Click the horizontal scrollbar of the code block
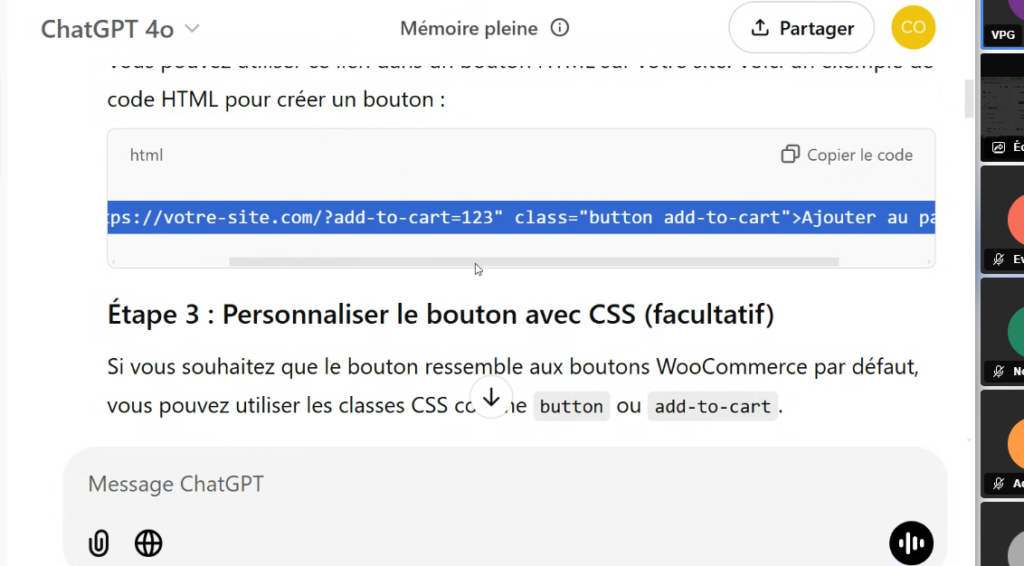Image resolution: width=1024 pixels, height=566 pixels. (x=533, y=262)
